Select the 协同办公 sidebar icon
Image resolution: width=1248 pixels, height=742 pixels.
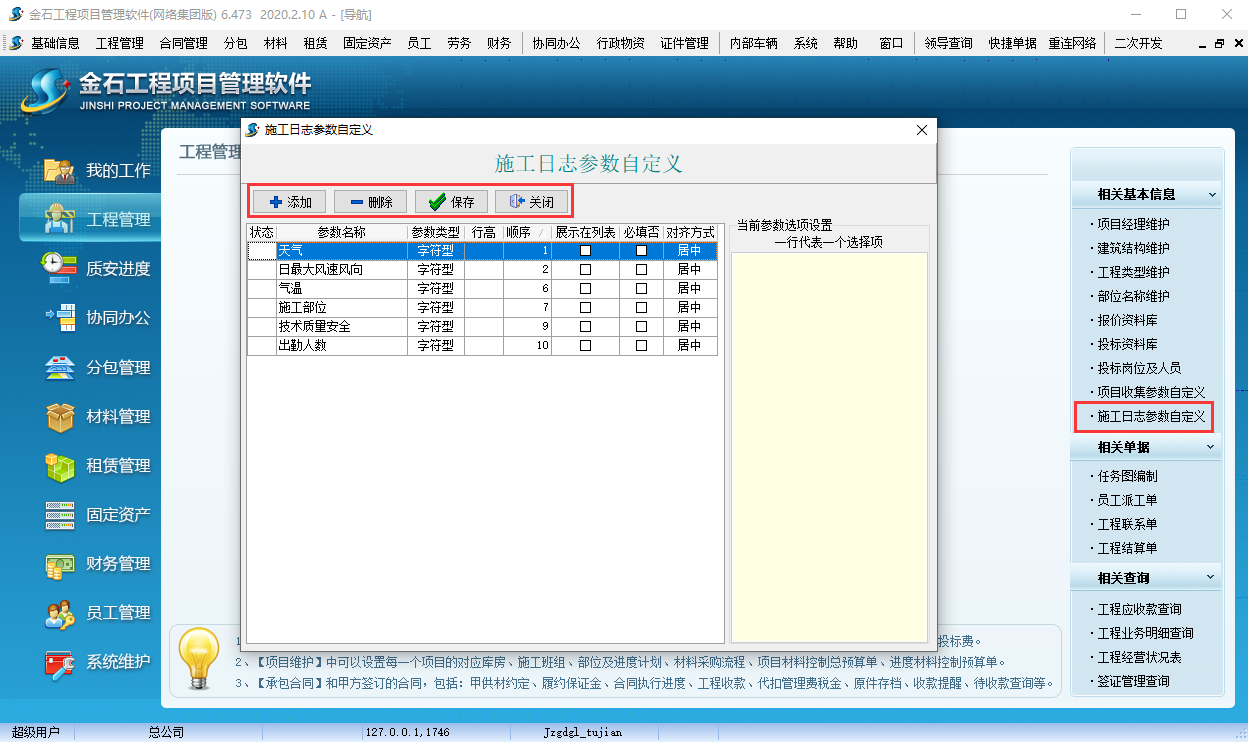60,318
